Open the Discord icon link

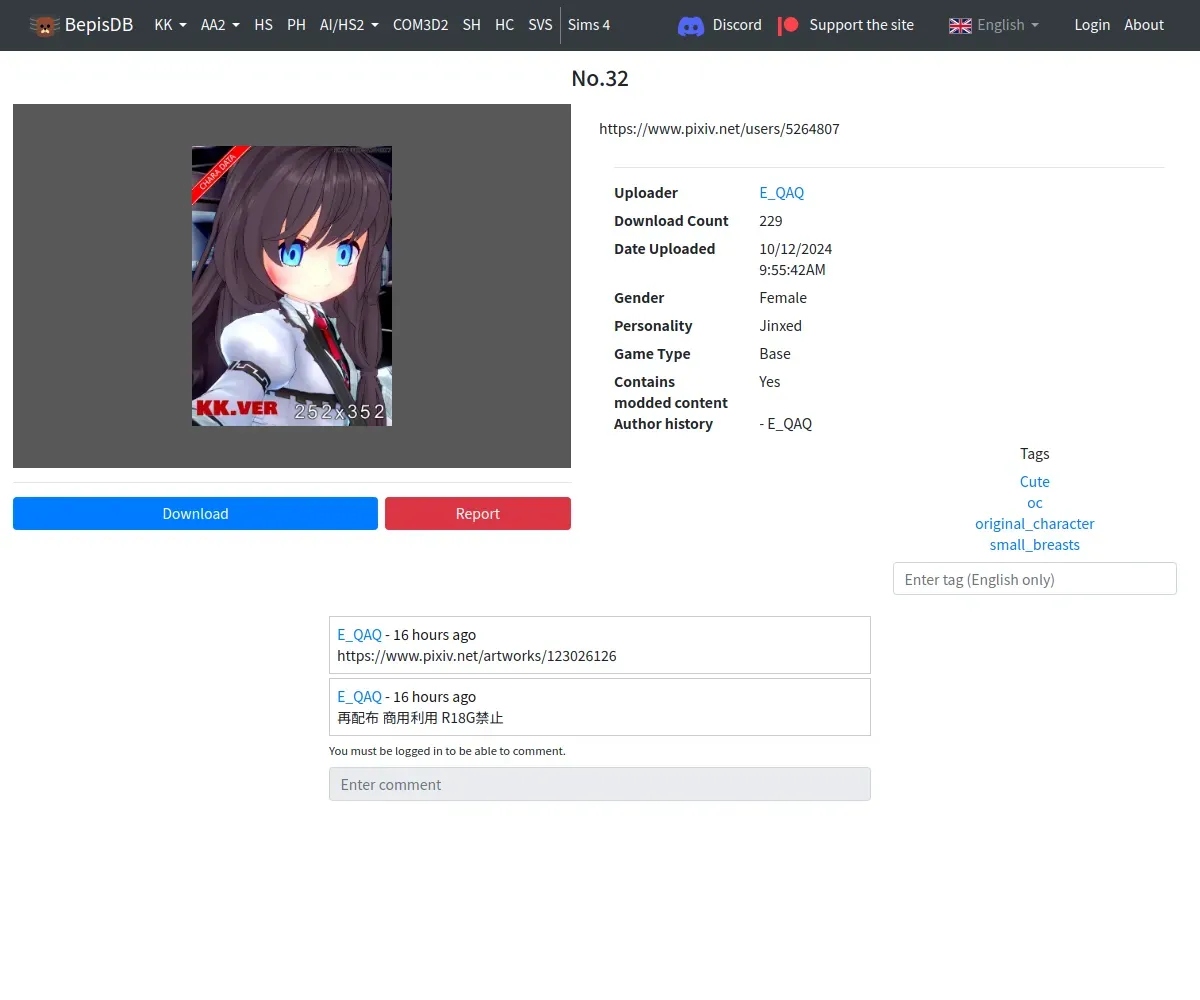coord(691,25)
